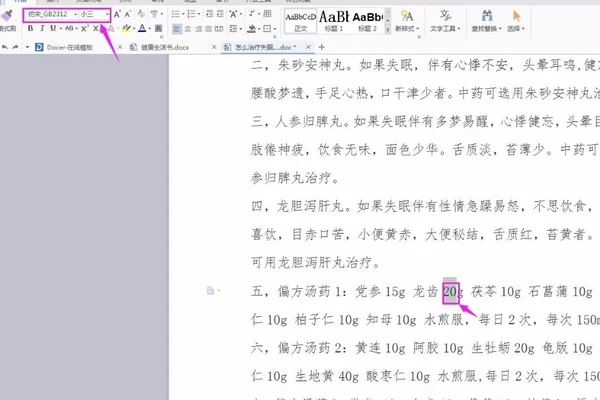
Task: Click the text 偏方汤药 2: in the document
Action: pos(312,348)
